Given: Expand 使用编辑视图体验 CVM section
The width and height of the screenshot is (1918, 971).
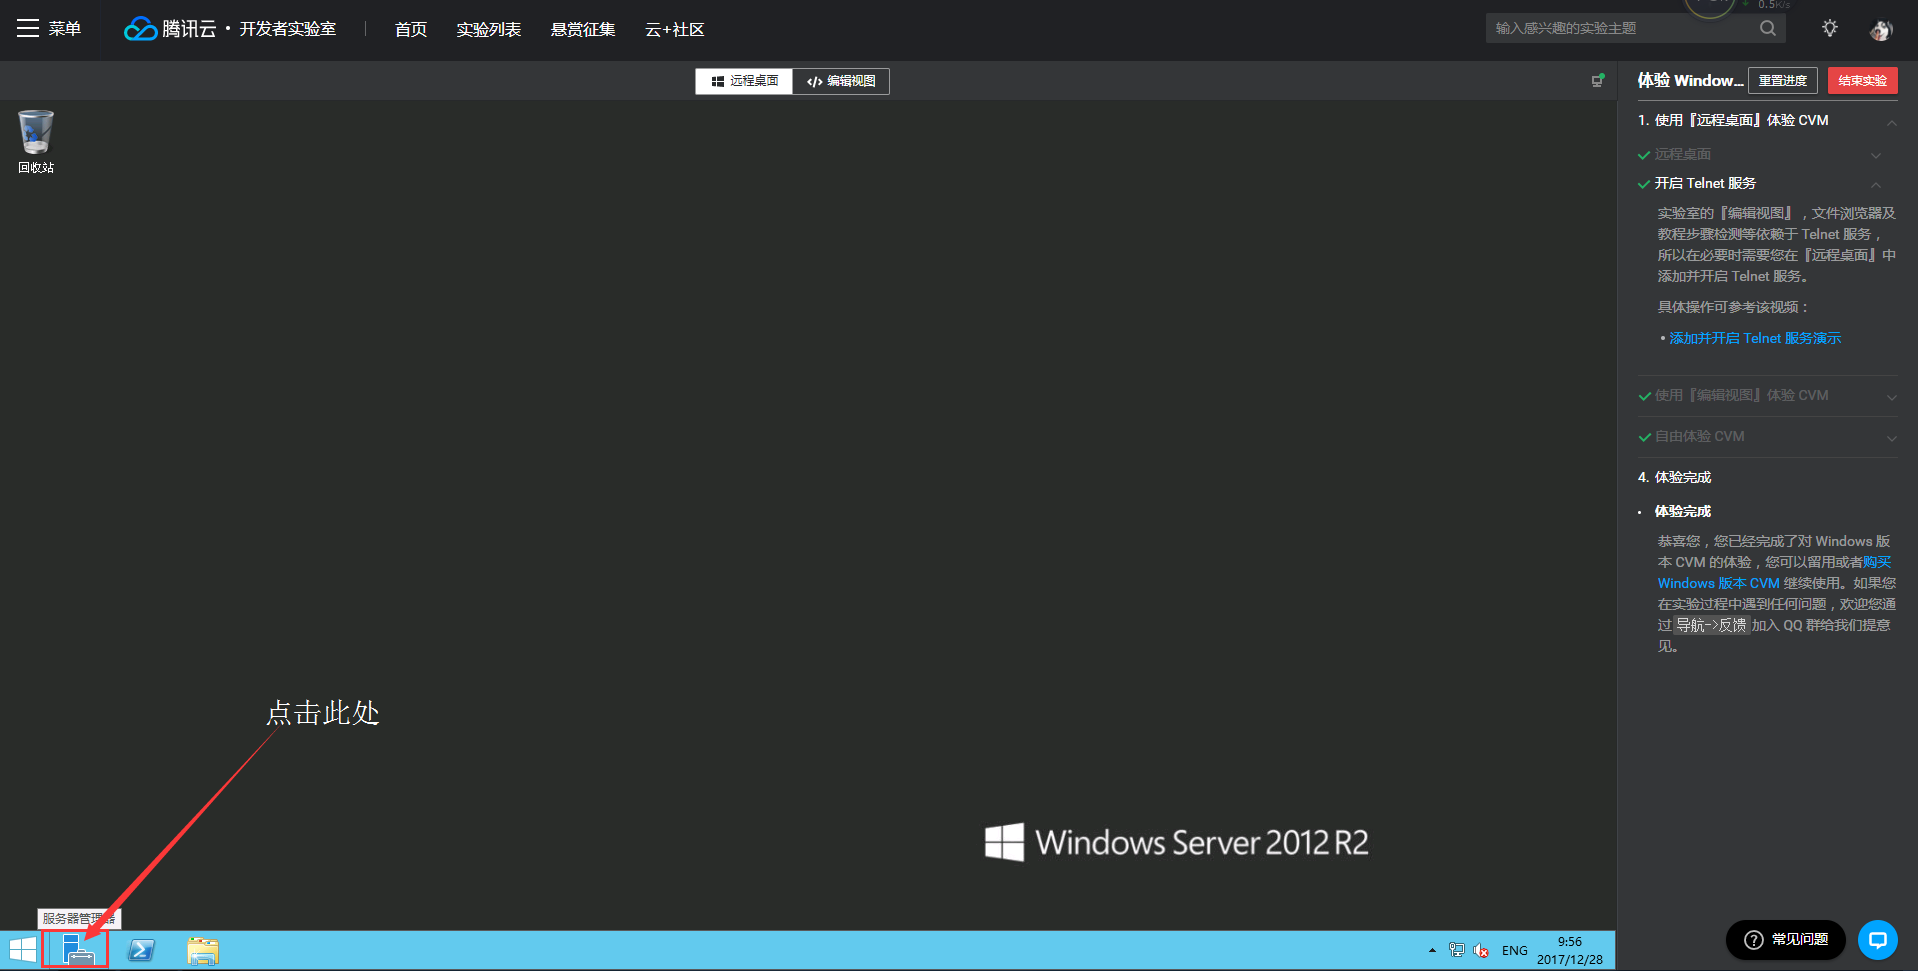Looking at the screenshot, I should click(x=1891, y=397).
